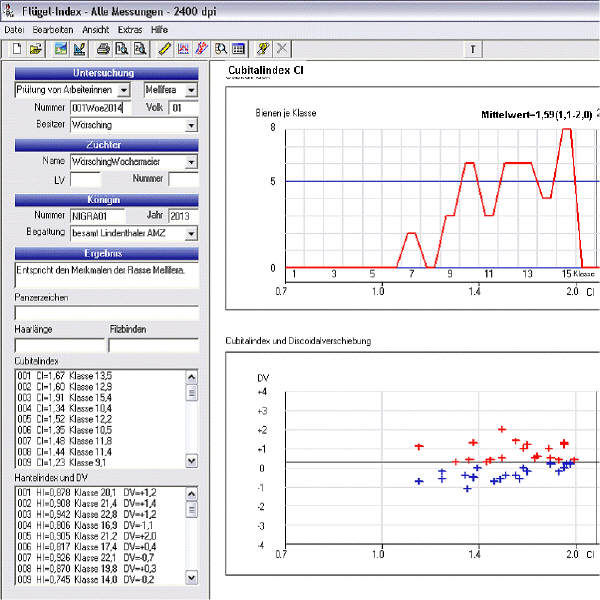Open the Mellifera race dropdown
Viewport: 600px width, 600px height.
point(191,90)
